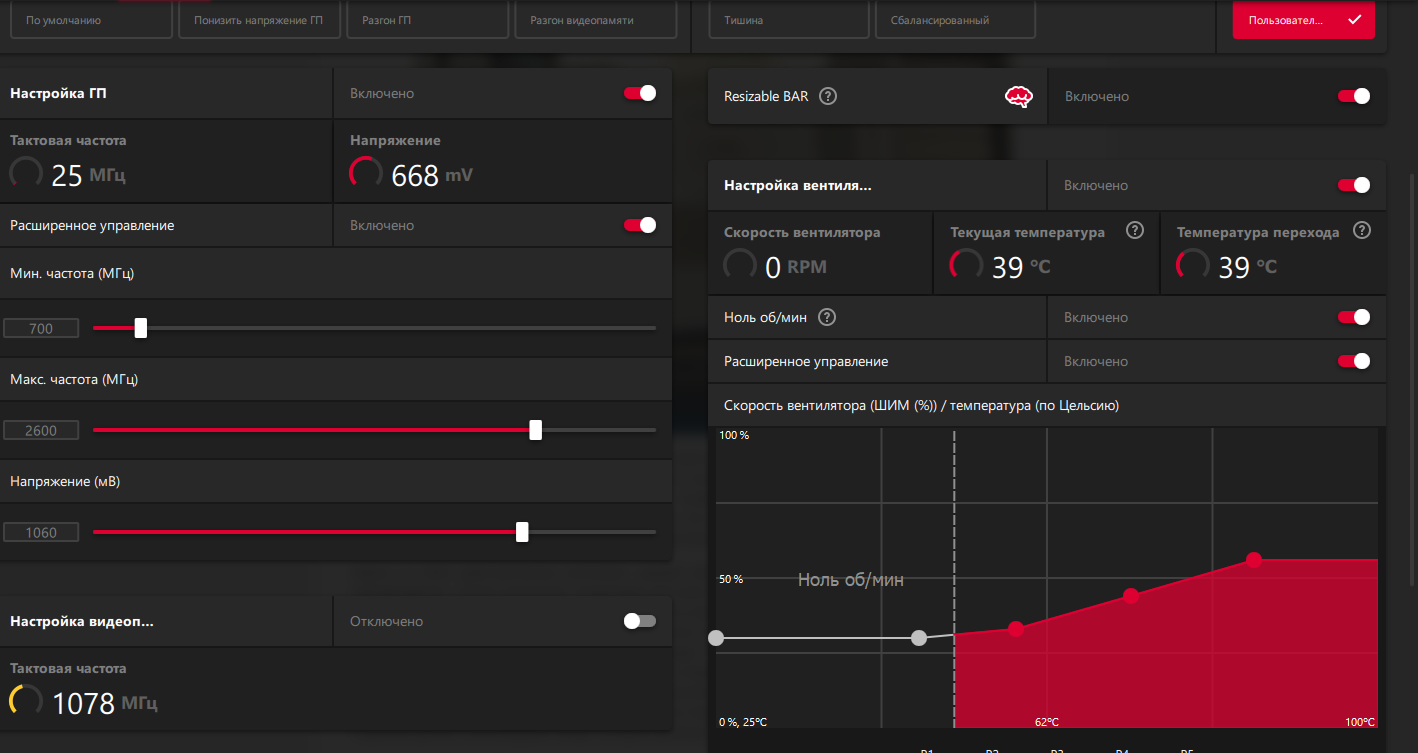Image resolution: width=1418 pixels, height=753 pixels.
Task: Click the 100°C axis label on the graph
Action: click(1360, 721)
